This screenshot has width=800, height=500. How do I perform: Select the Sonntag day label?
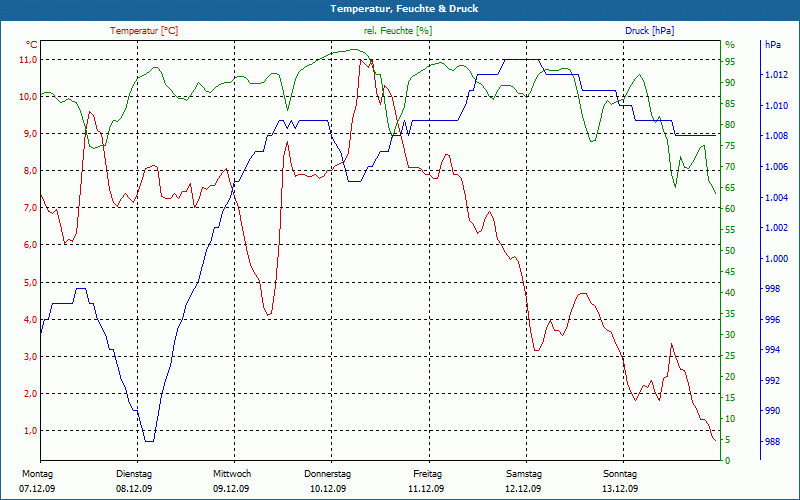pyautogui.click(x=620, y=474)
